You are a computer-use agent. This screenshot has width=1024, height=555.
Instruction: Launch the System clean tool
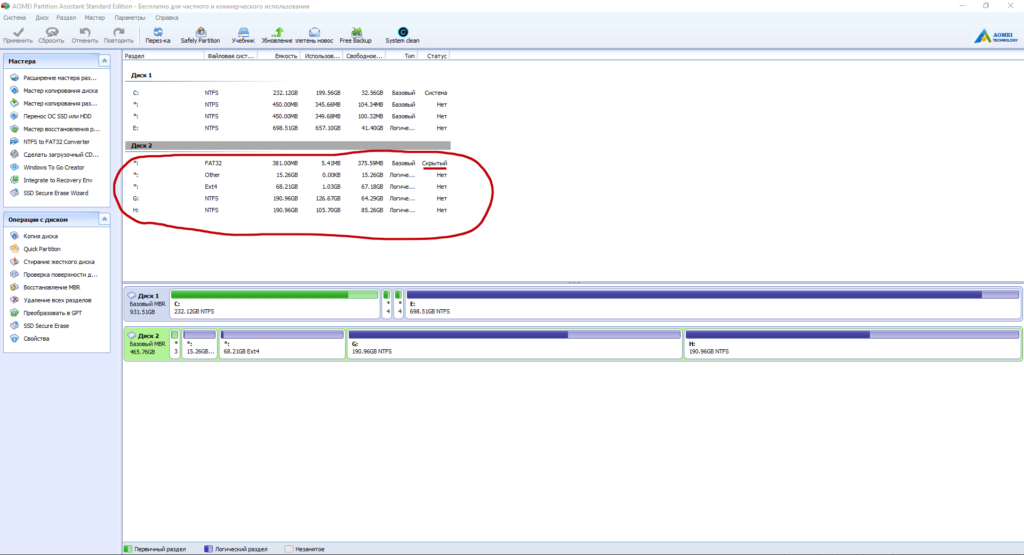pos(402,34)
